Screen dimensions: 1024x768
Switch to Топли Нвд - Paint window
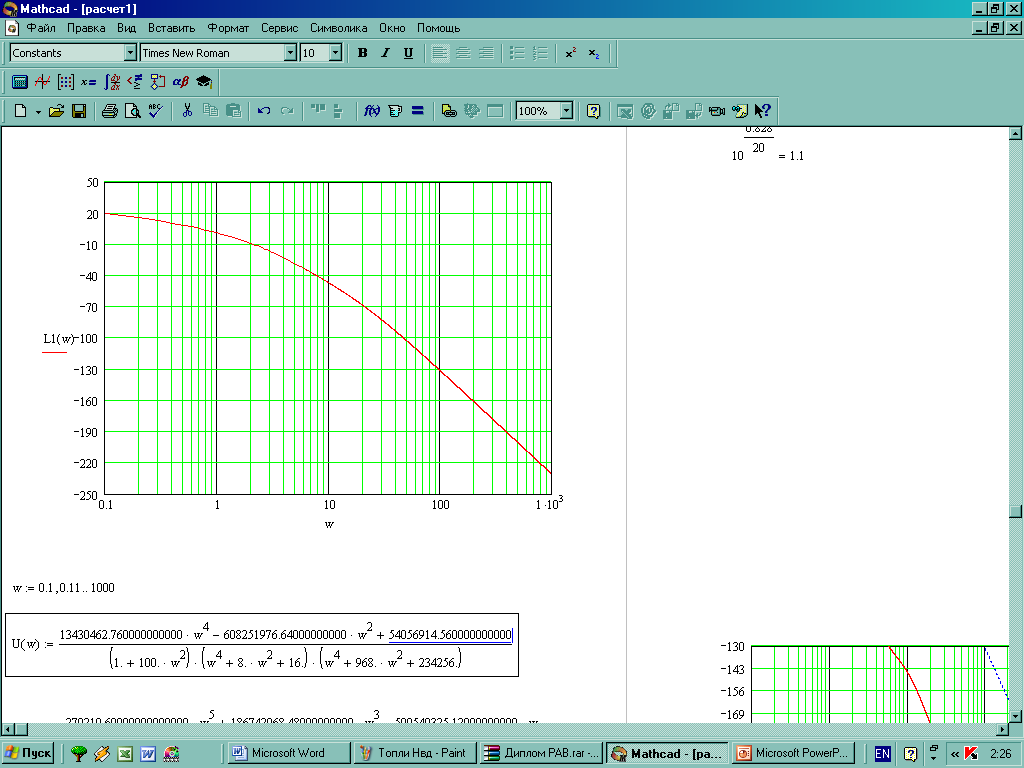(x=415, y=753)
